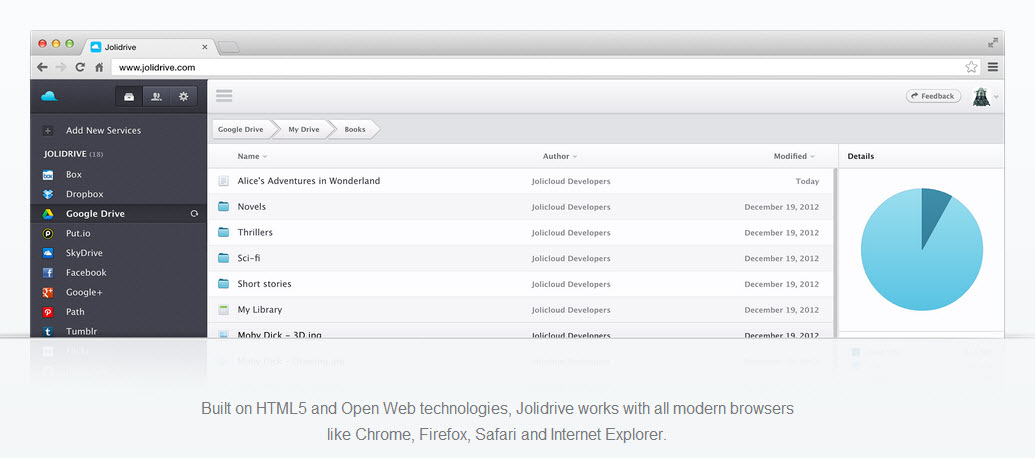Reload the page in the browser
1035x458 pixels.
click(x=80, y=67)
